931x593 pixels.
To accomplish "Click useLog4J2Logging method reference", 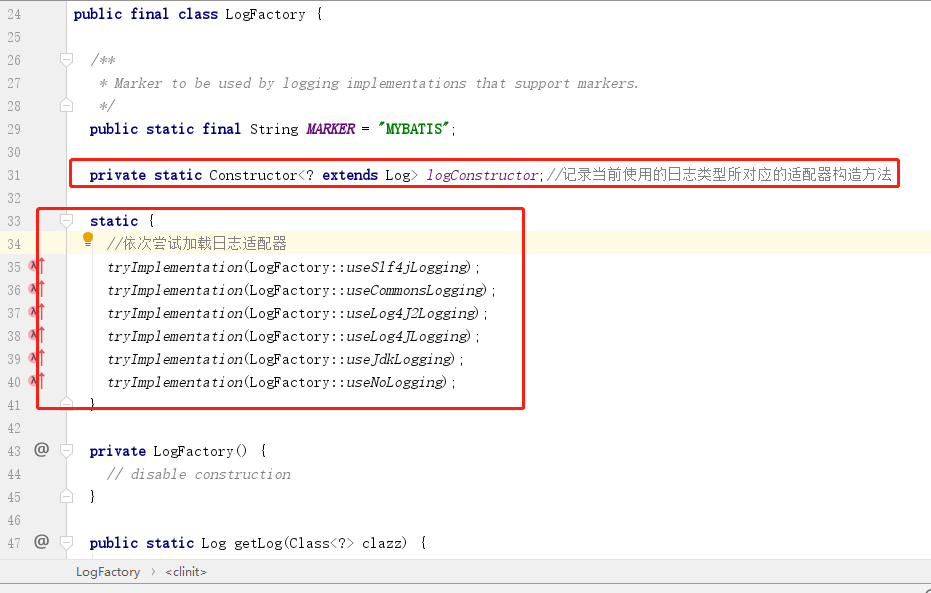I will pyautogui.click(x=412, y=313).
